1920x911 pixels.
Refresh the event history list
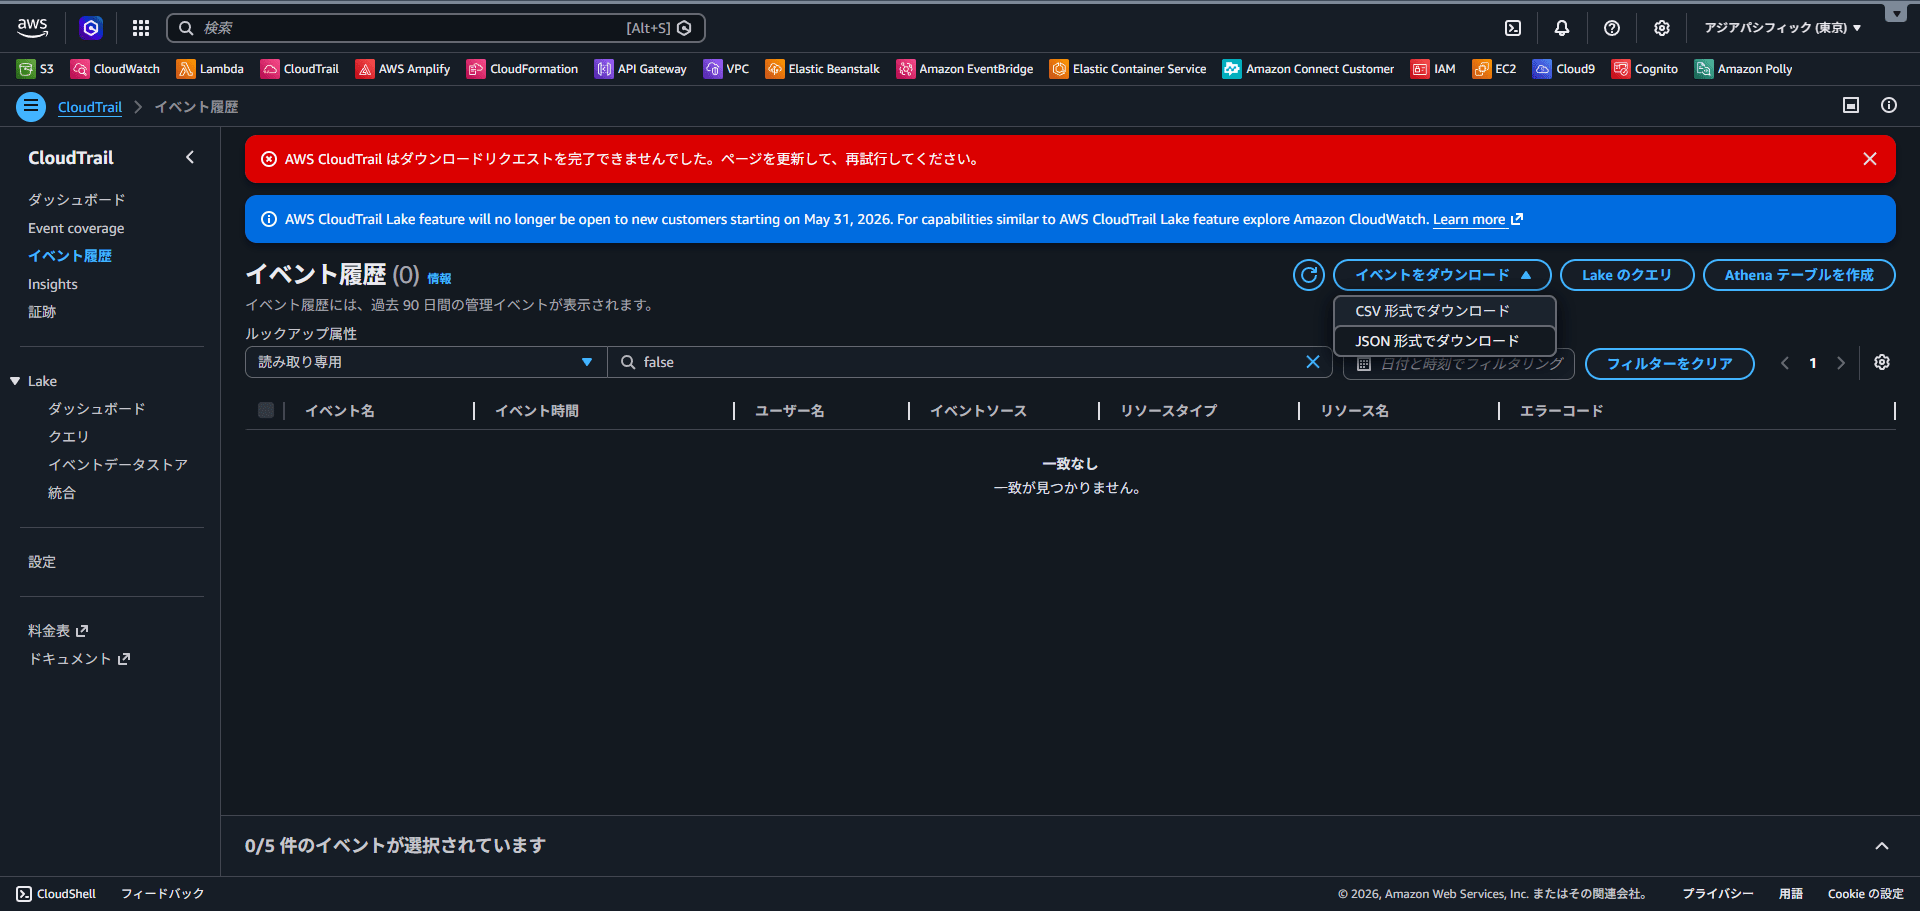(1309, 275)
